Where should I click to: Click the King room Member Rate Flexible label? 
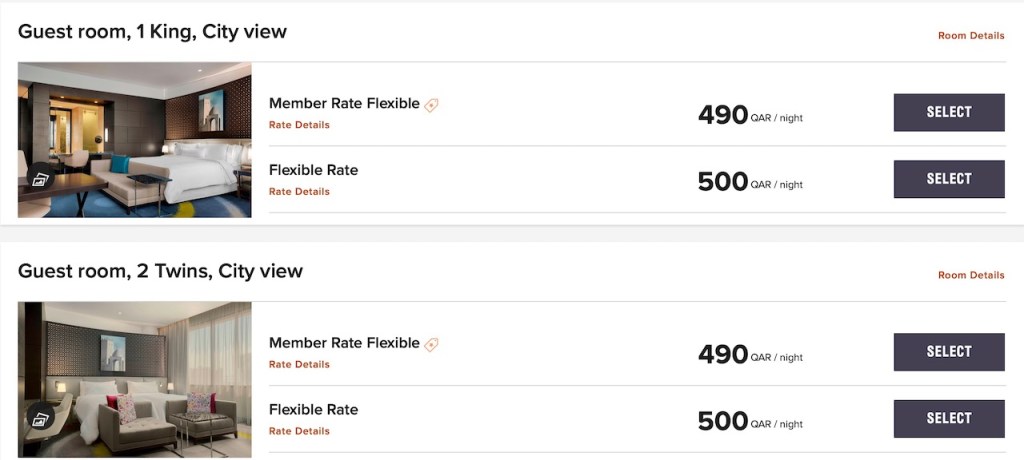344,103
